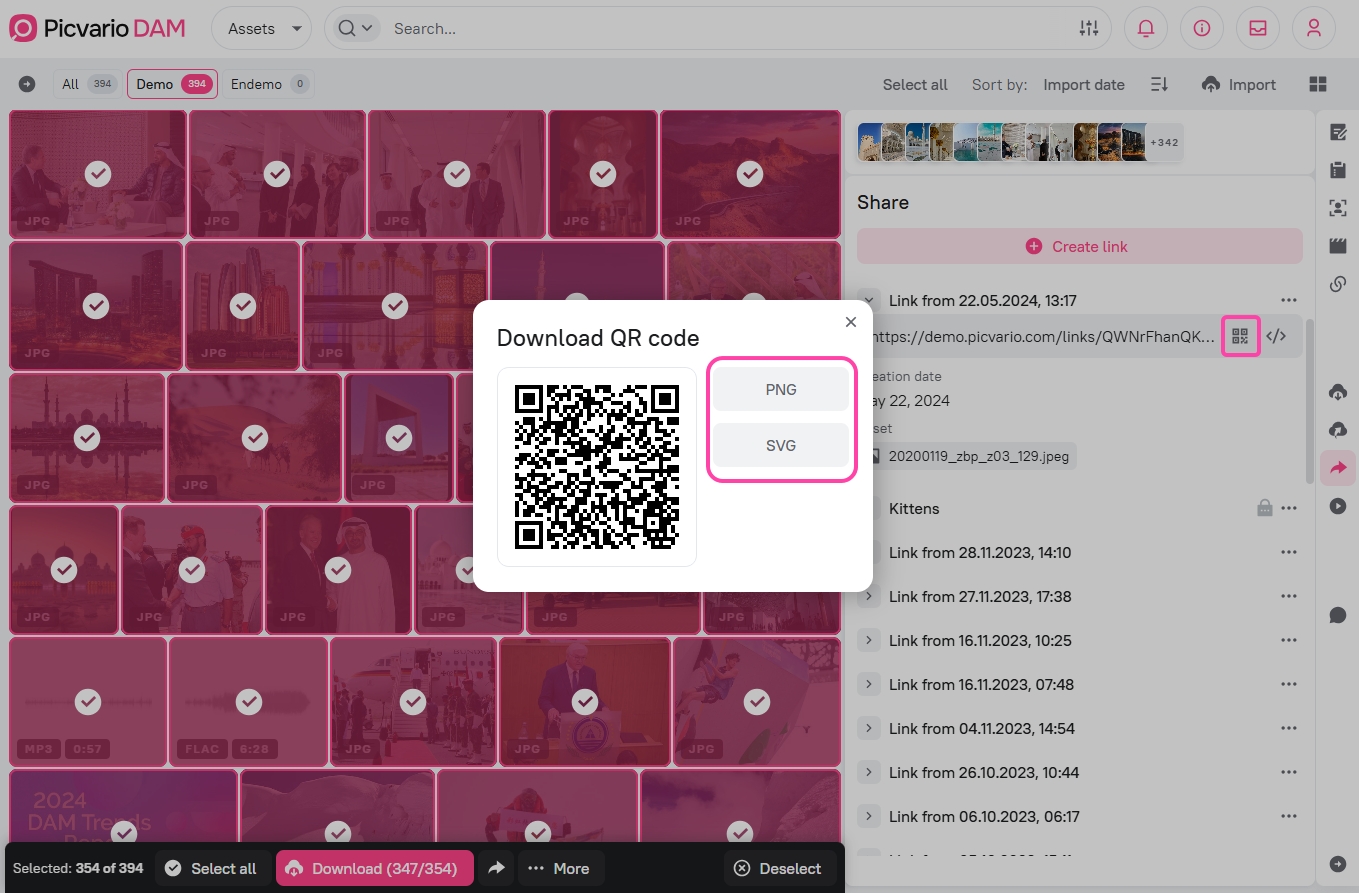Image resolution: width=1359 pixels, height=893 pixels.
Task: Open the info circle icon in header
Action: click(1202, 29)
